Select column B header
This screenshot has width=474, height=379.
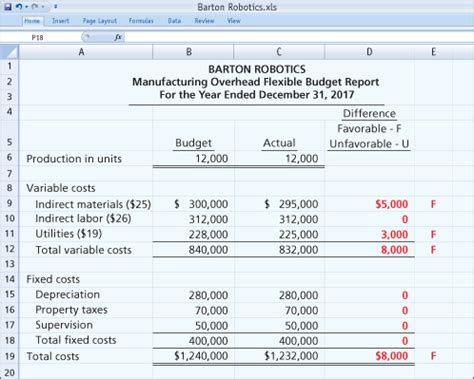(x=193, y=52)
